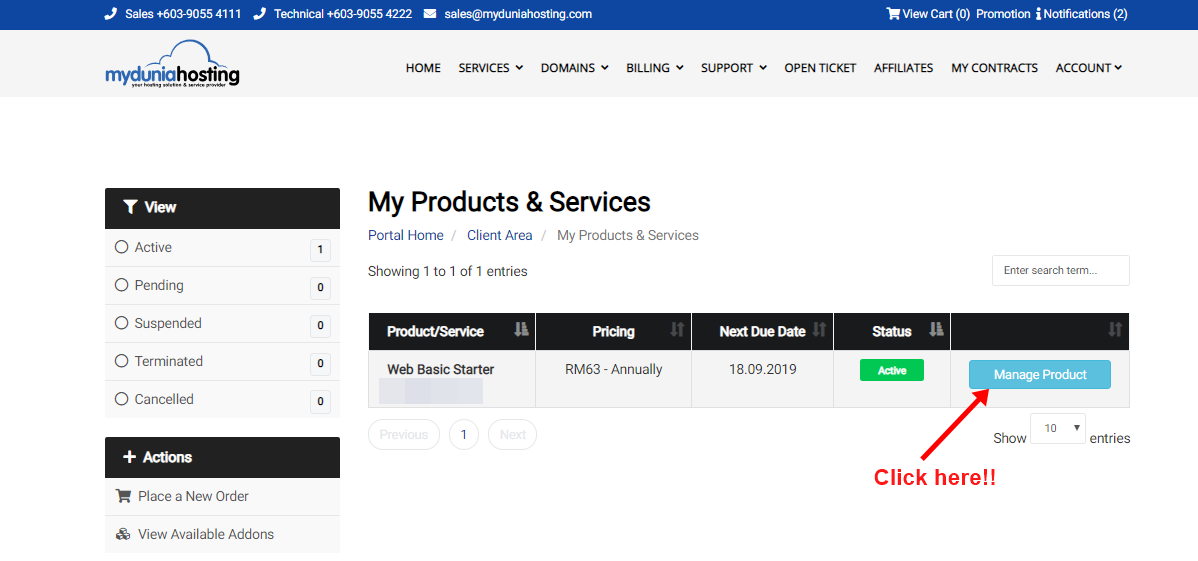Open the My Contracts menu item
The width and height of the screenshot is (1198, 561).
tap(994, 68)
